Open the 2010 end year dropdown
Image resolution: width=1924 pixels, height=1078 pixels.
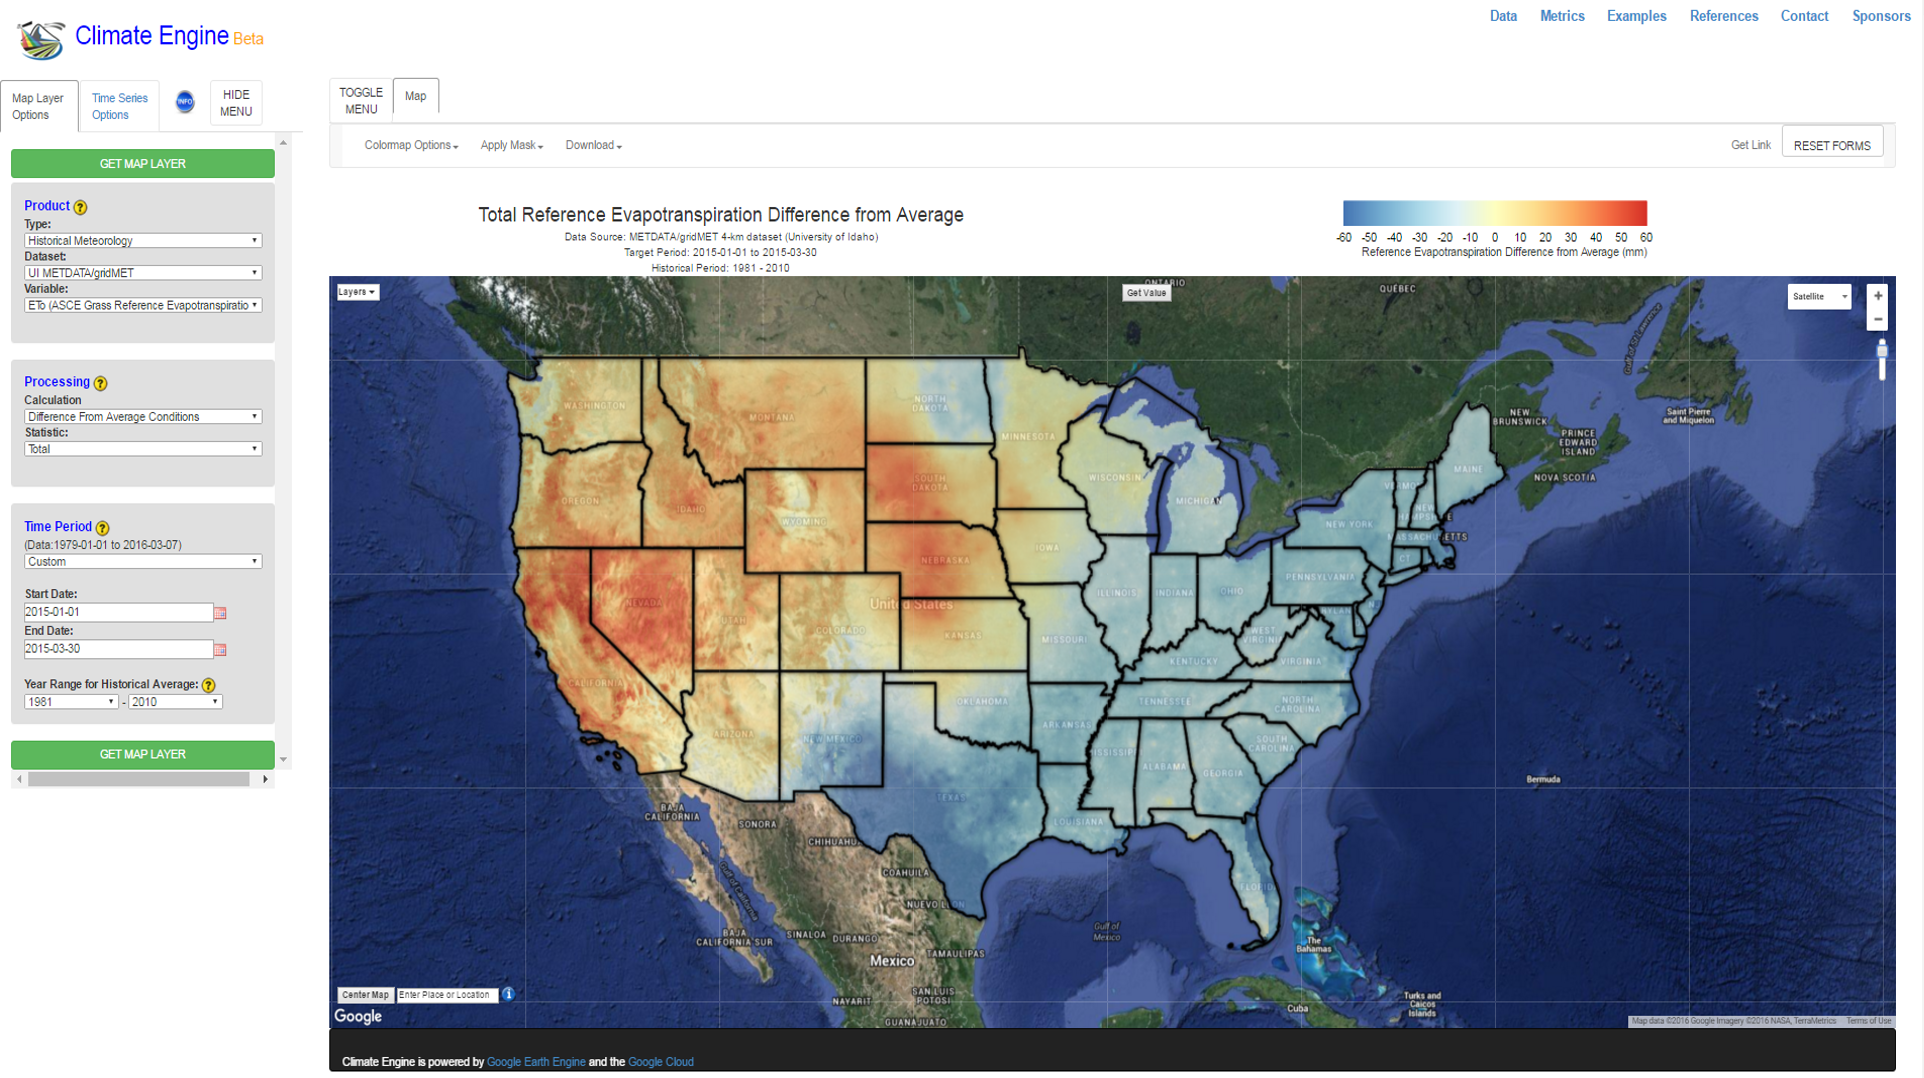pyautogui.click(x=175, y=702)
